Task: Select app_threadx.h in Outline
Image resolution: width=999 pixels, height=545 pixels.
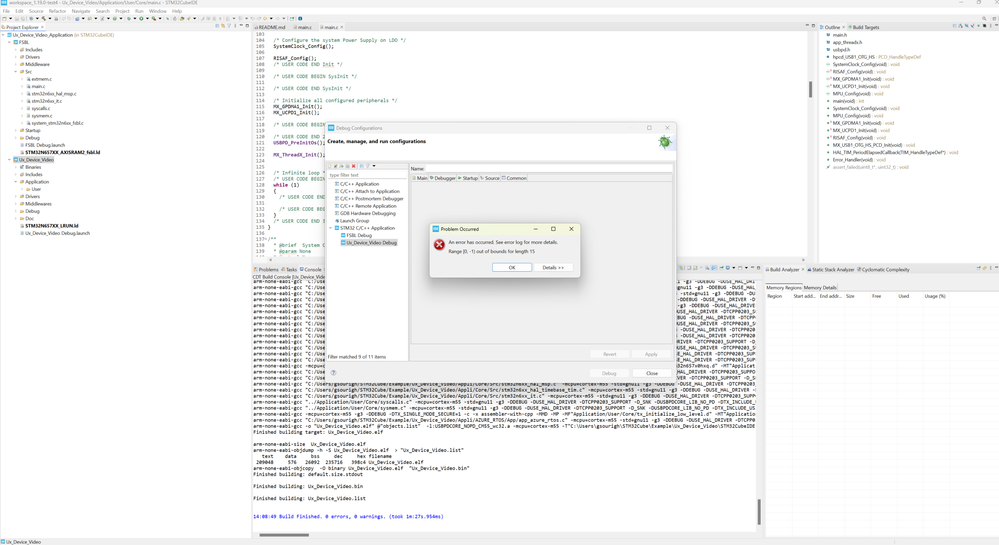Action: (847, 42)
